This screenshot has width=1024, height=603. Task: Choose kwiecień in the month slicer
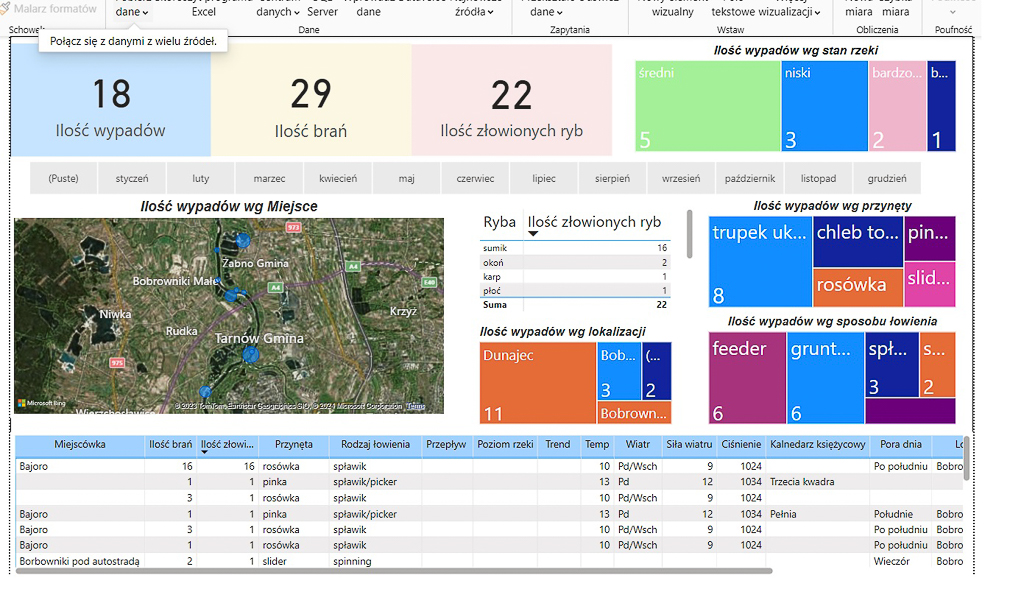338,178
